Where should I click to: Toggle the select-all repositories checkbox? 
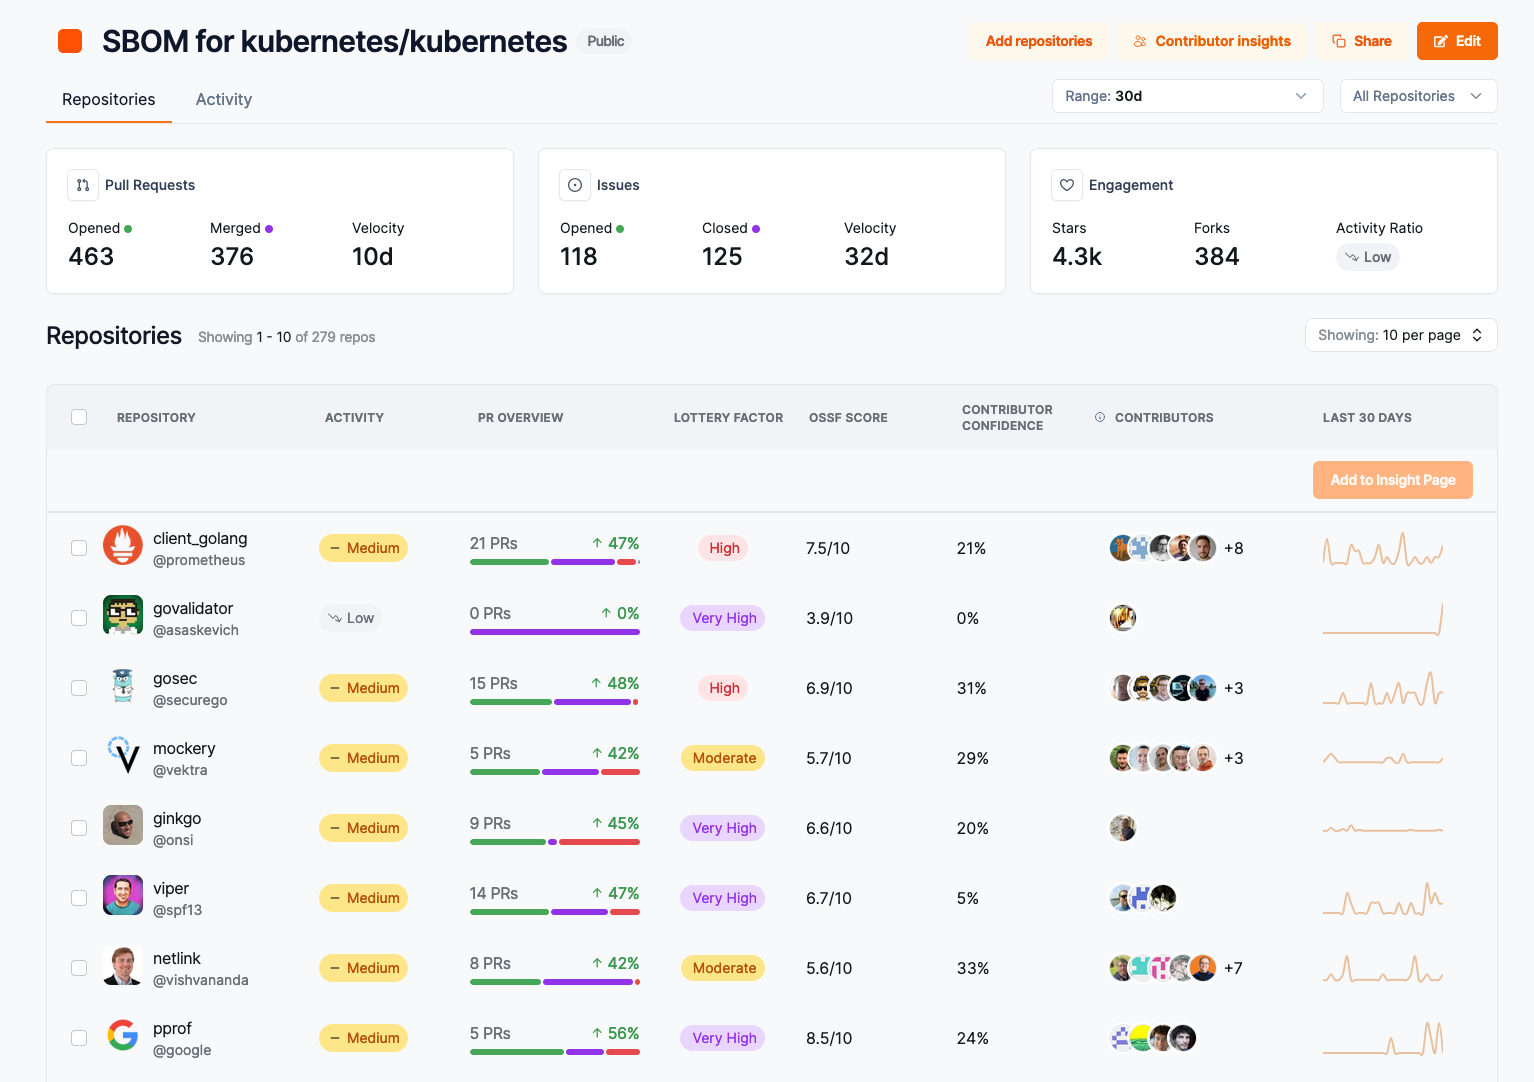(x=79, y=417)
